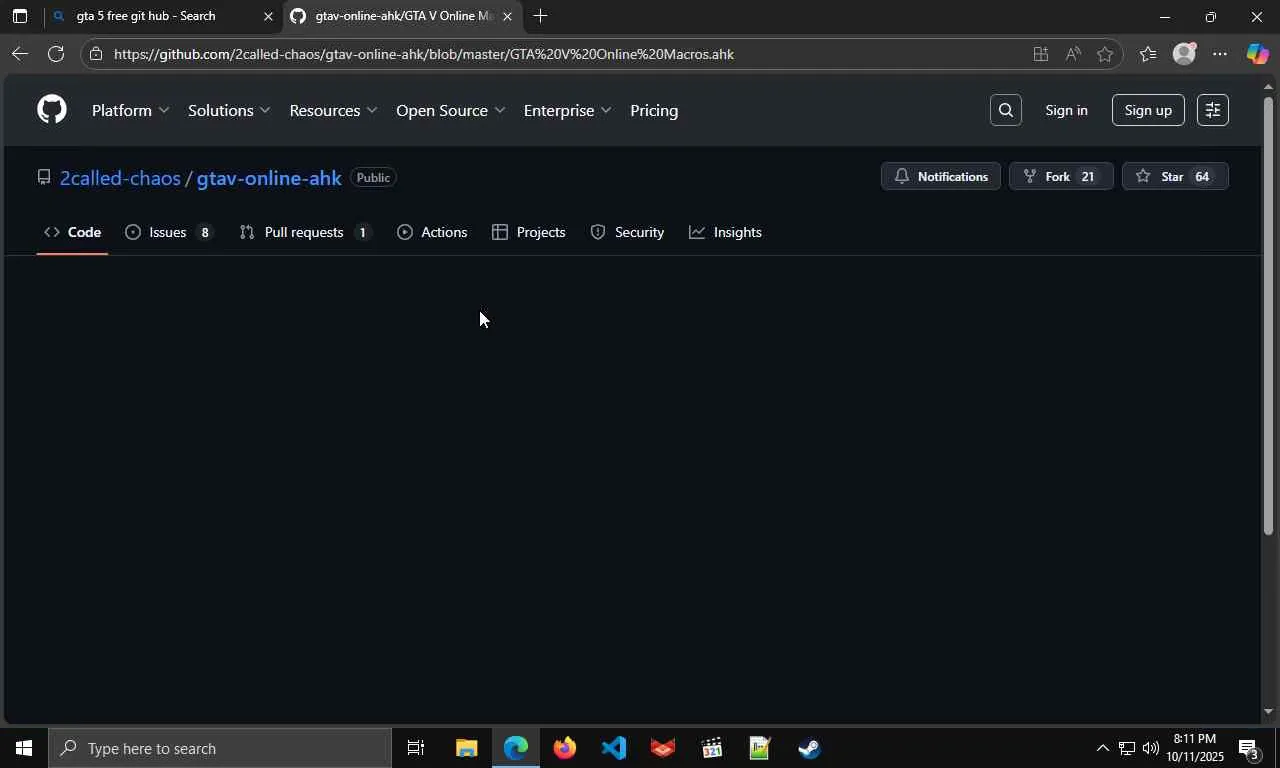Open Edge settings and more menu
The image size is (1280, 768).
pos(1220,54)
